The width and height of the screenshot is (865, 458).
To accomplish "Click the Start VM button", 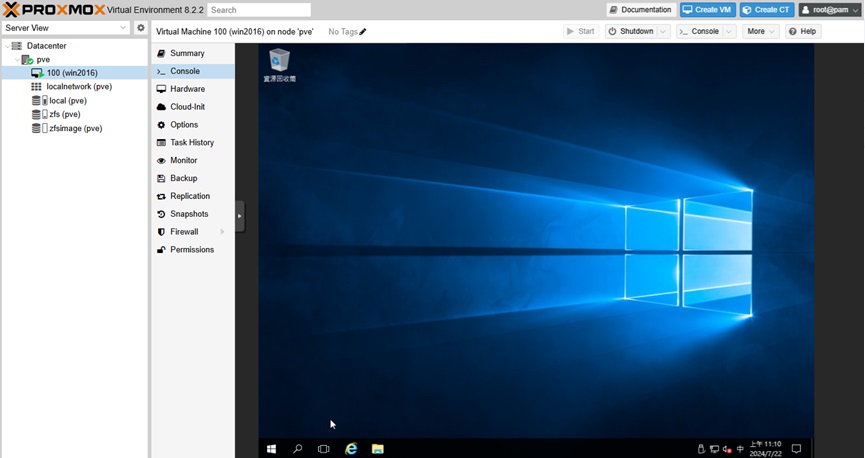I will [581, 31].
